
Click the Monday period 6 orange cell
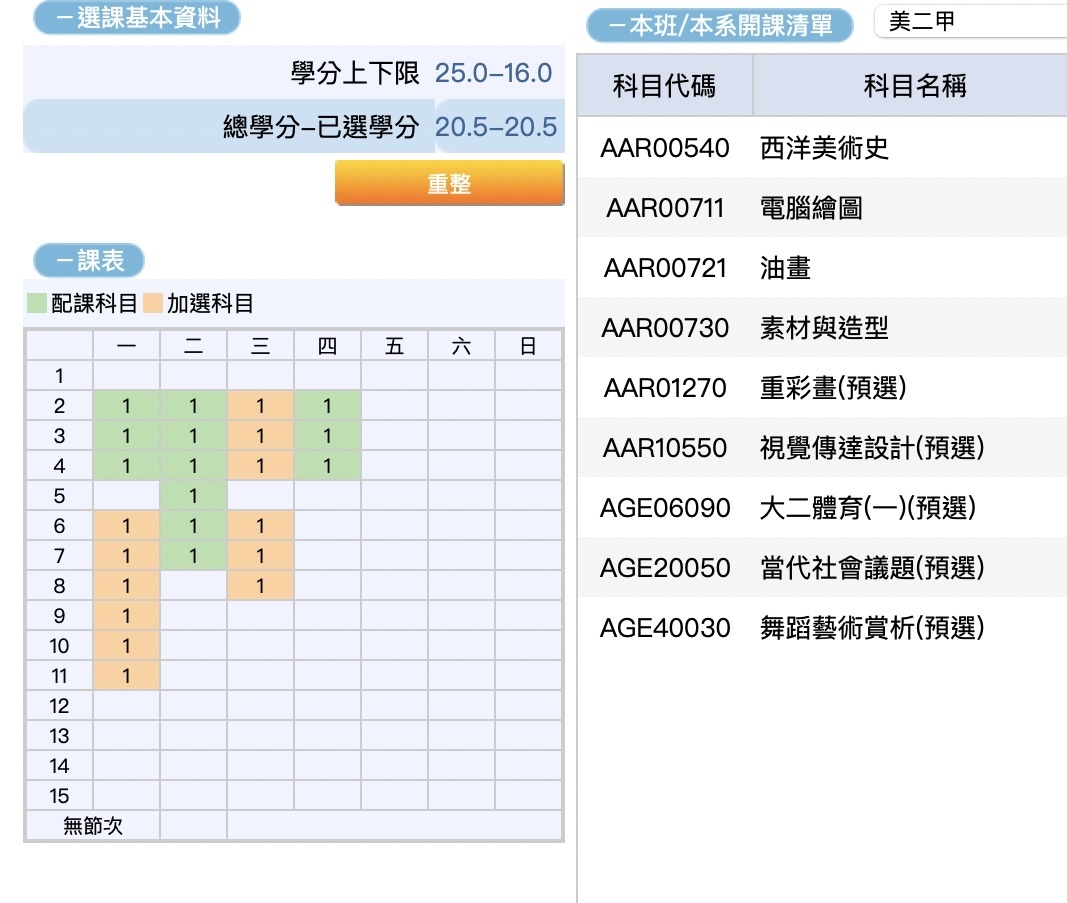[126, 525]
